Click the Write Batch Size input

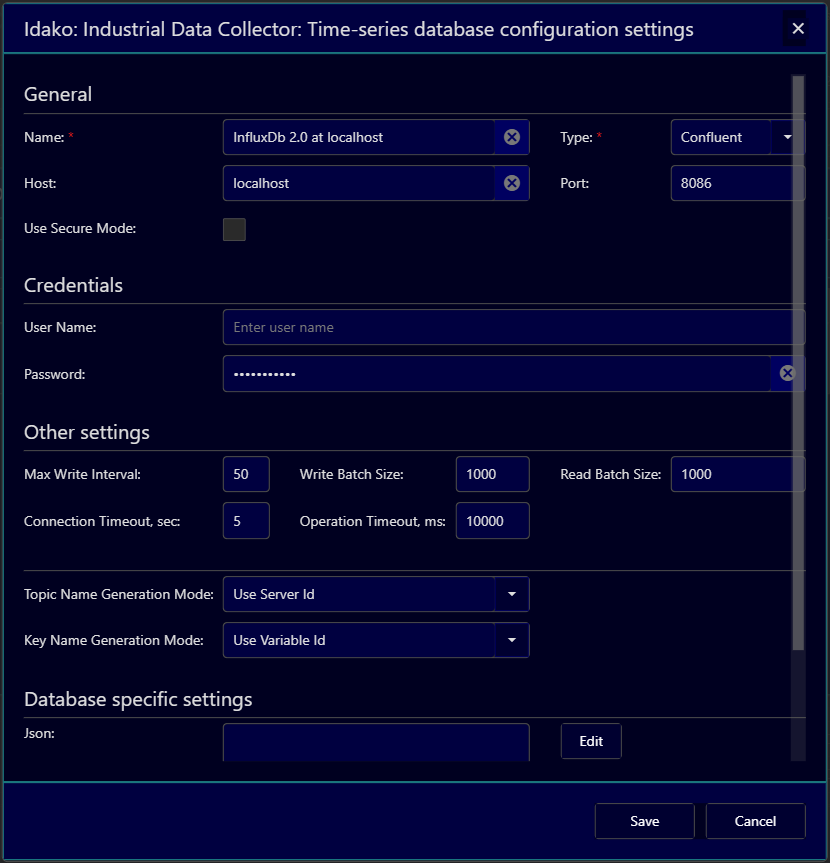click(492, 474)
